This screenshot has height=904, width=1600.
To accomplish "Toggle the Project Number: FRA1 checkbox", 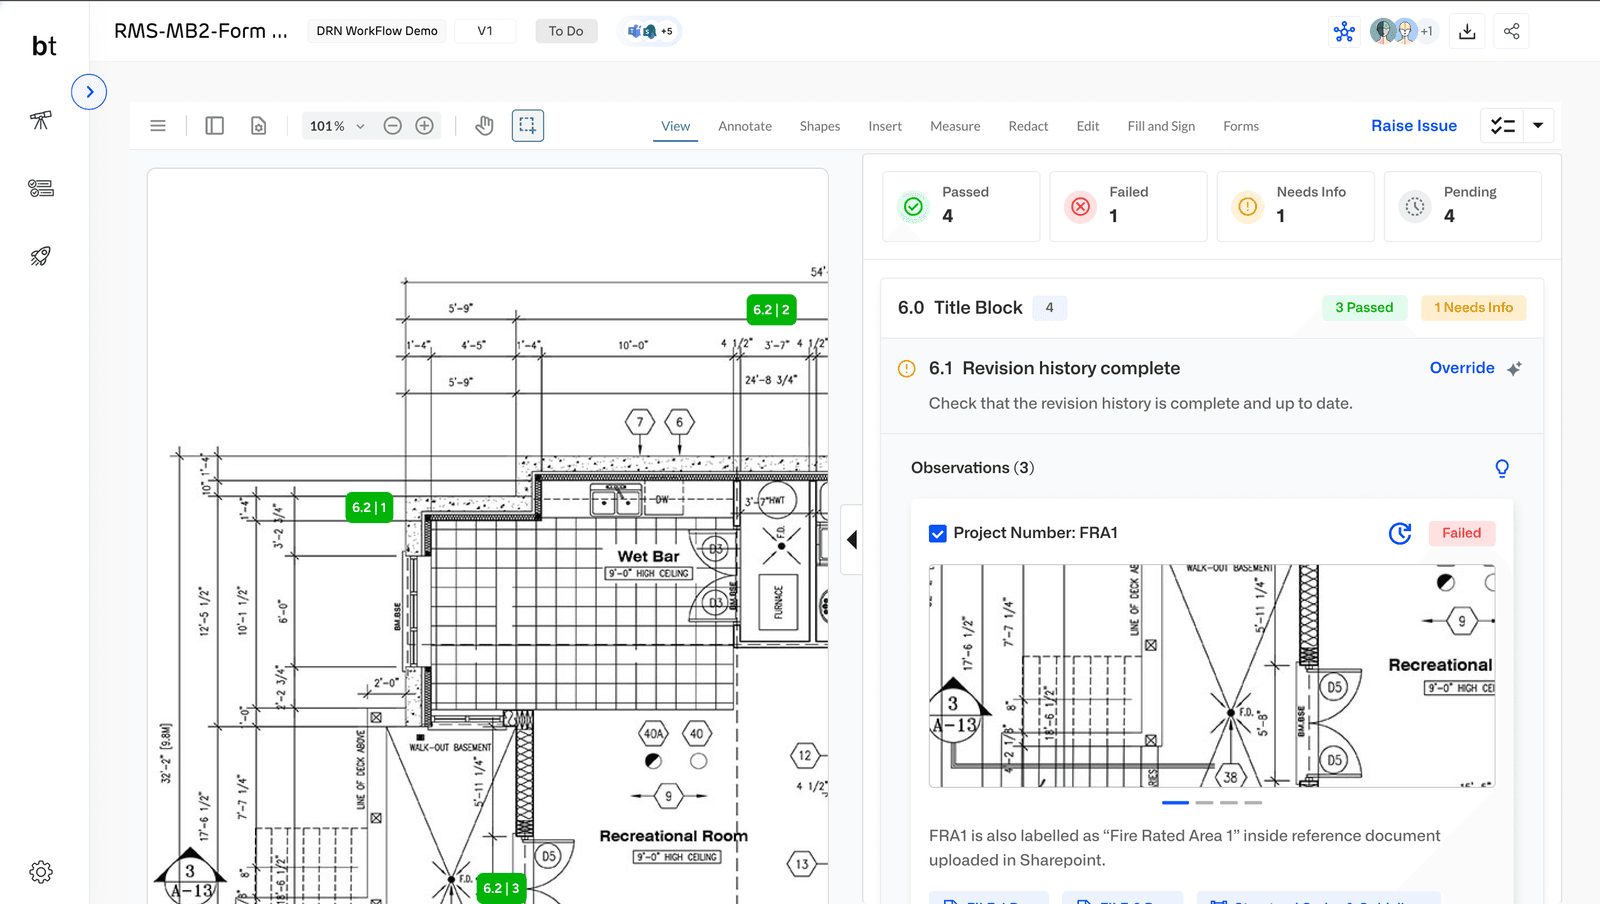I will pyautogui.click(x=938, y=534).
